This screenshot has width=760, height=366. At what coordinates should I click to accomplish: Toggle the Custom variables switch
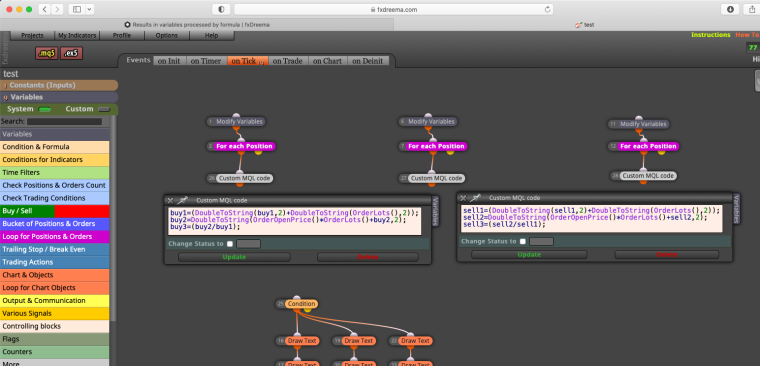tap(104, 110)
